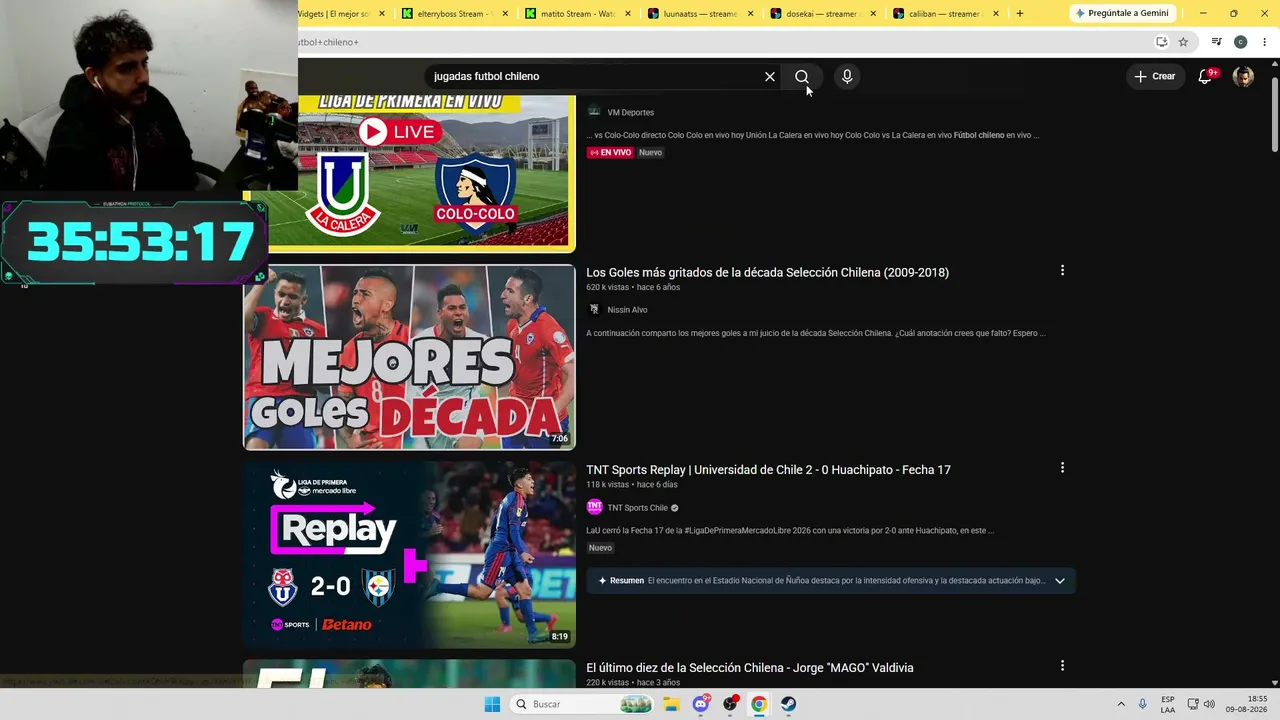Open YouTube notifications bell
This screenshot has height=720, width=1280.
point(1206,77)
